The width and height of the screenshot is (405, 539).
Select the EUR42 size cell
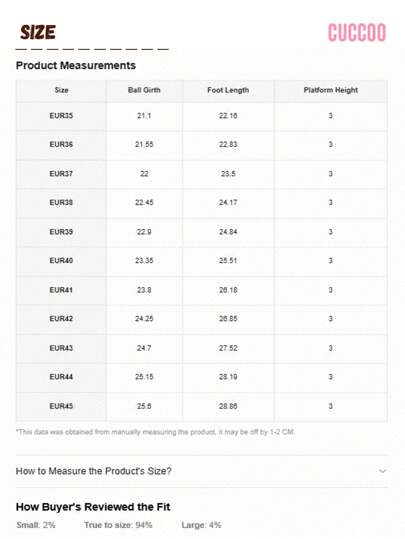(61, 319)
